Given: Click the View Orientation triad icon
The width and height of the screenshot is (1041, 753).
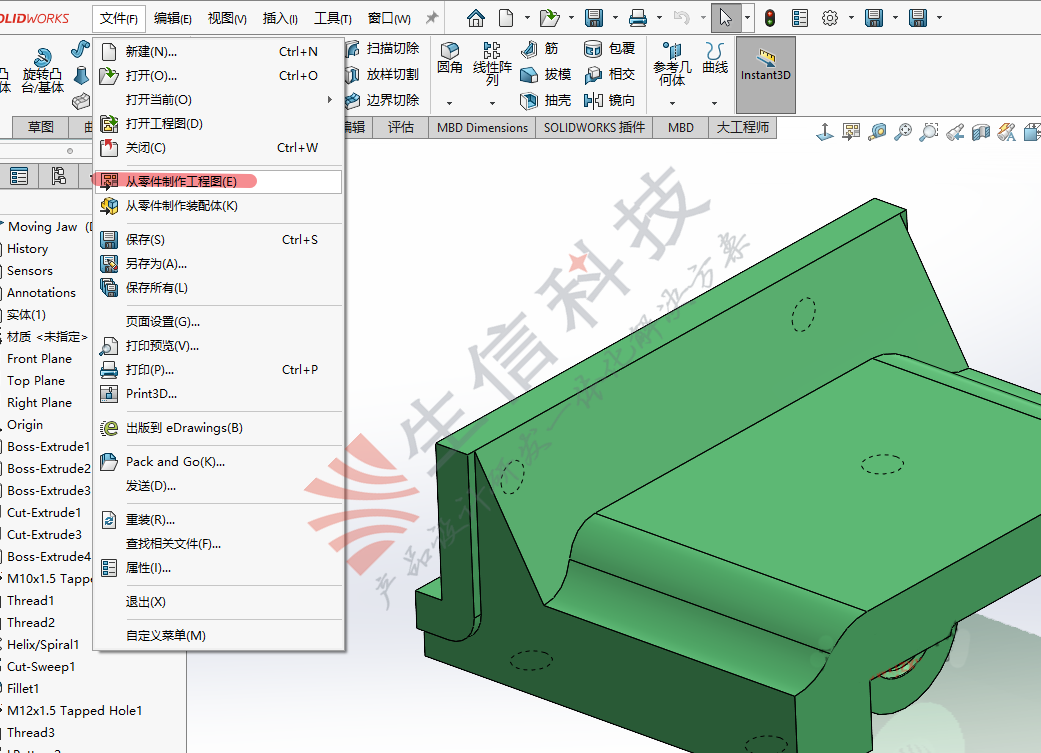Looking at the screenshot, I should [825, 132].
